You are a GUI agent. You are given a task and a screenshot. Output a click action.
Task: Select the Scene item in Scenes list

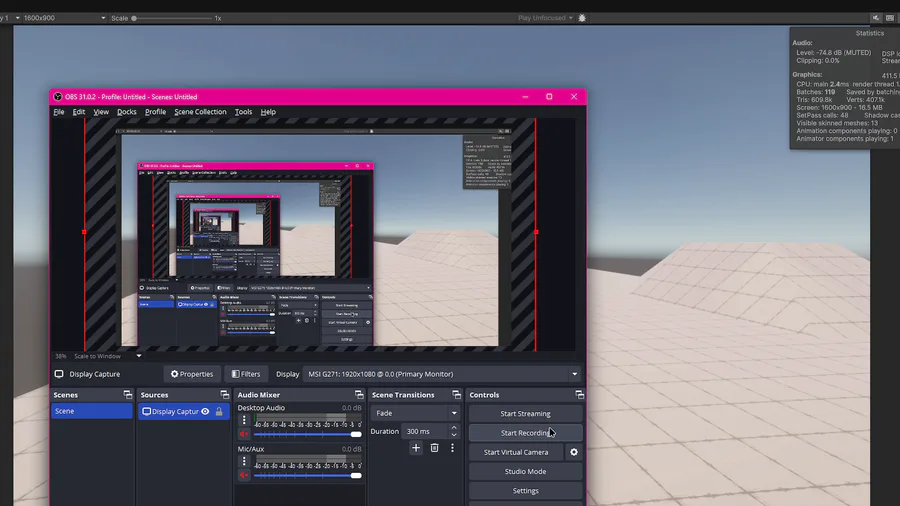coord(92,411)
